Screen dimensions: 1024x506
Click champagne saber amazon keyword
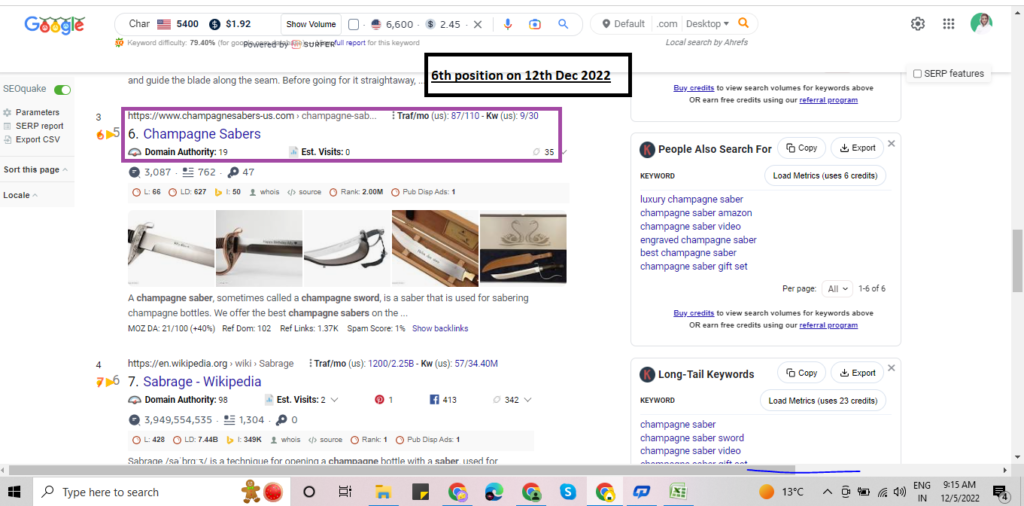[696, 213]
